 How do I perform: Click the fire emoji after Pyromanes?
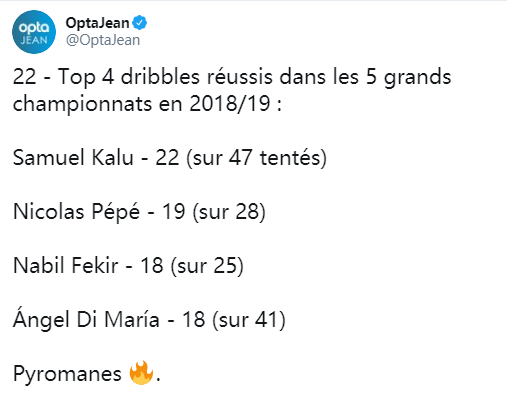click(x=141, y=373)
